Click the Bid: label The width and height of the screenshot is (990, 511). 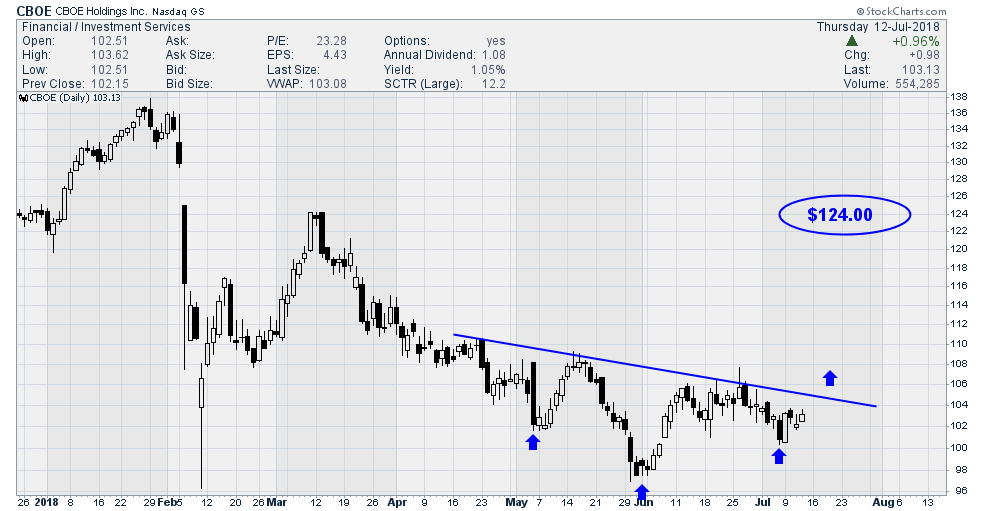coord(176,69)
